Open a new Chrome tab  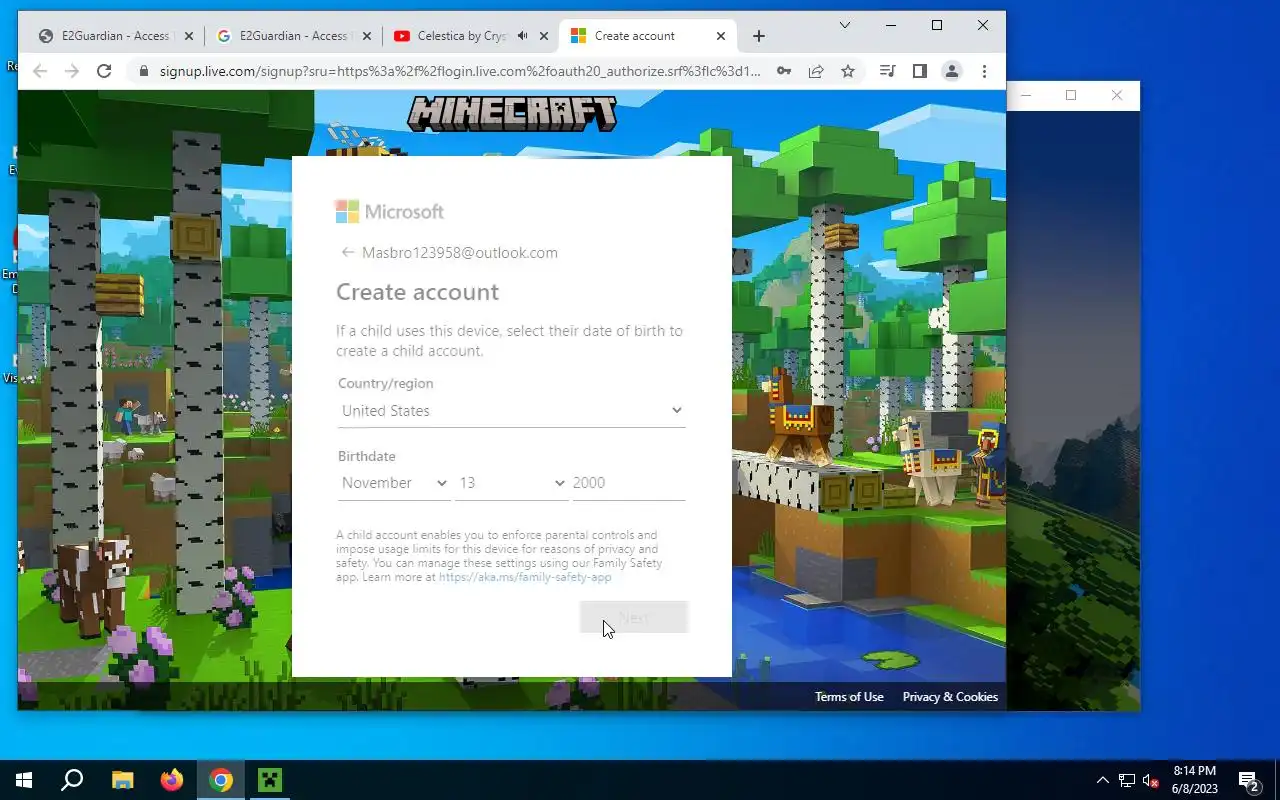pyautogui.click(x=759, y=36)
